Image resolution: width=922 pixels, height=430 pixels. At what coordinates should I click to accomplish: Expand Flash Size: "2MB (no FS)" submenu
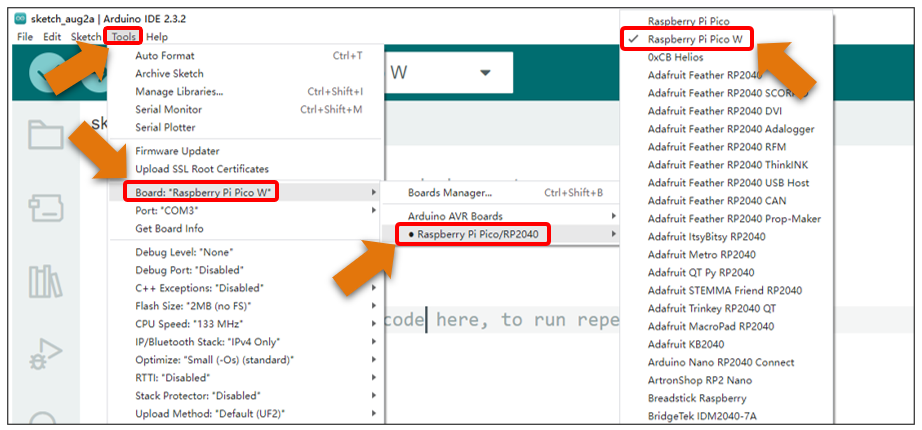[246, 306]
